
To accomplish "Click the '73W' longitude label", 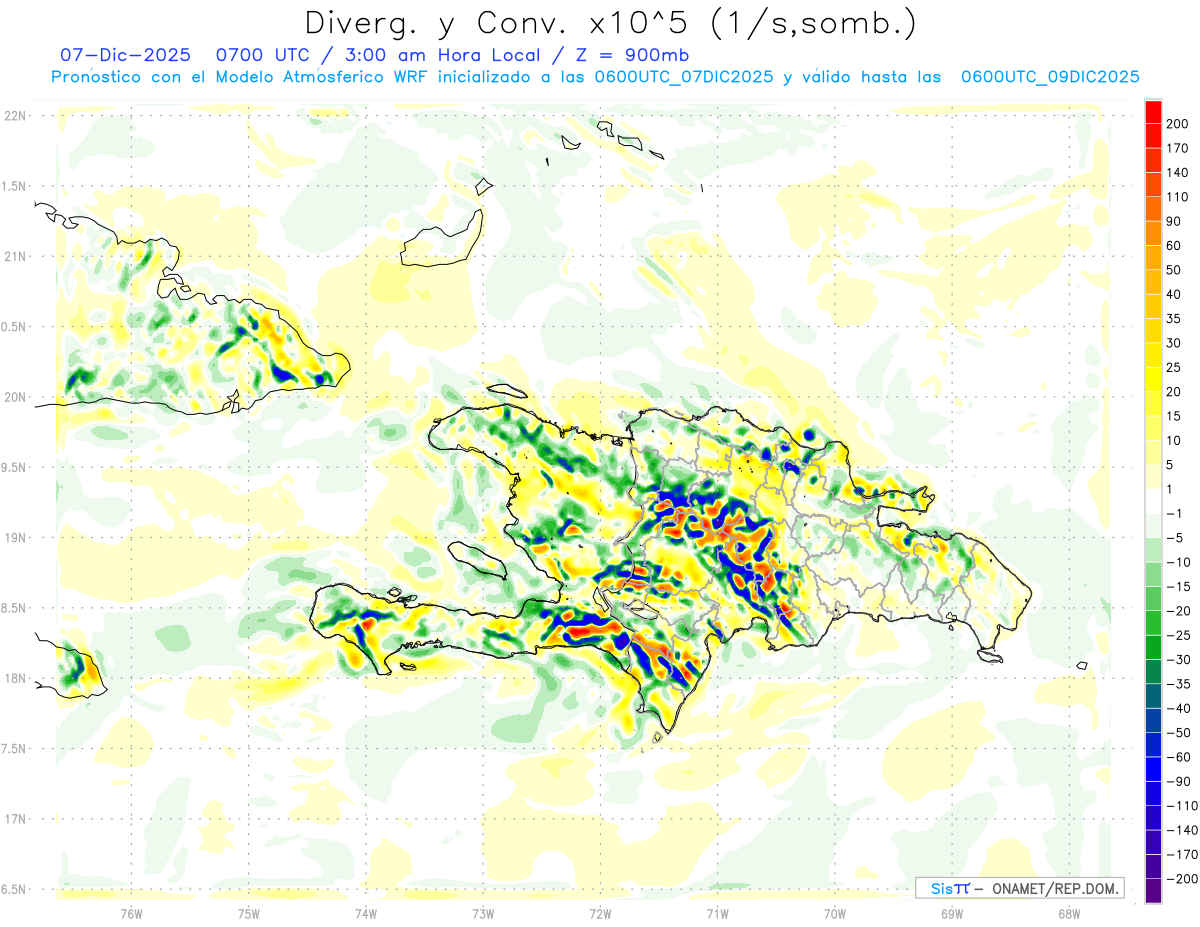I will pyautogui.click(x=483, y=913).
